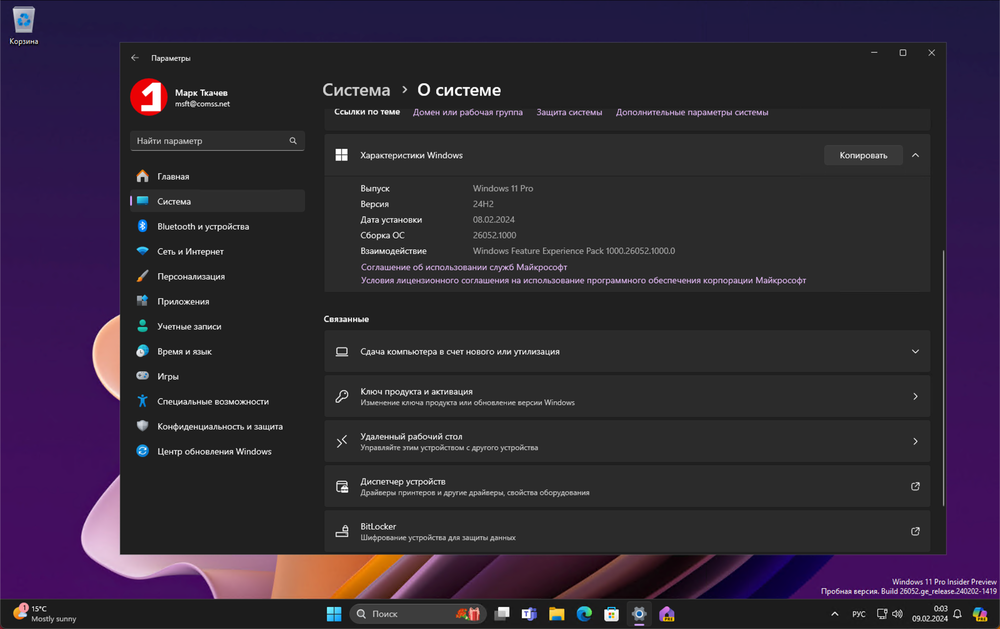The width and height of the screenshot is (1000, 629).
Task: Open Ключ продукта и активация chevron
Action: (x=915, y=397)
